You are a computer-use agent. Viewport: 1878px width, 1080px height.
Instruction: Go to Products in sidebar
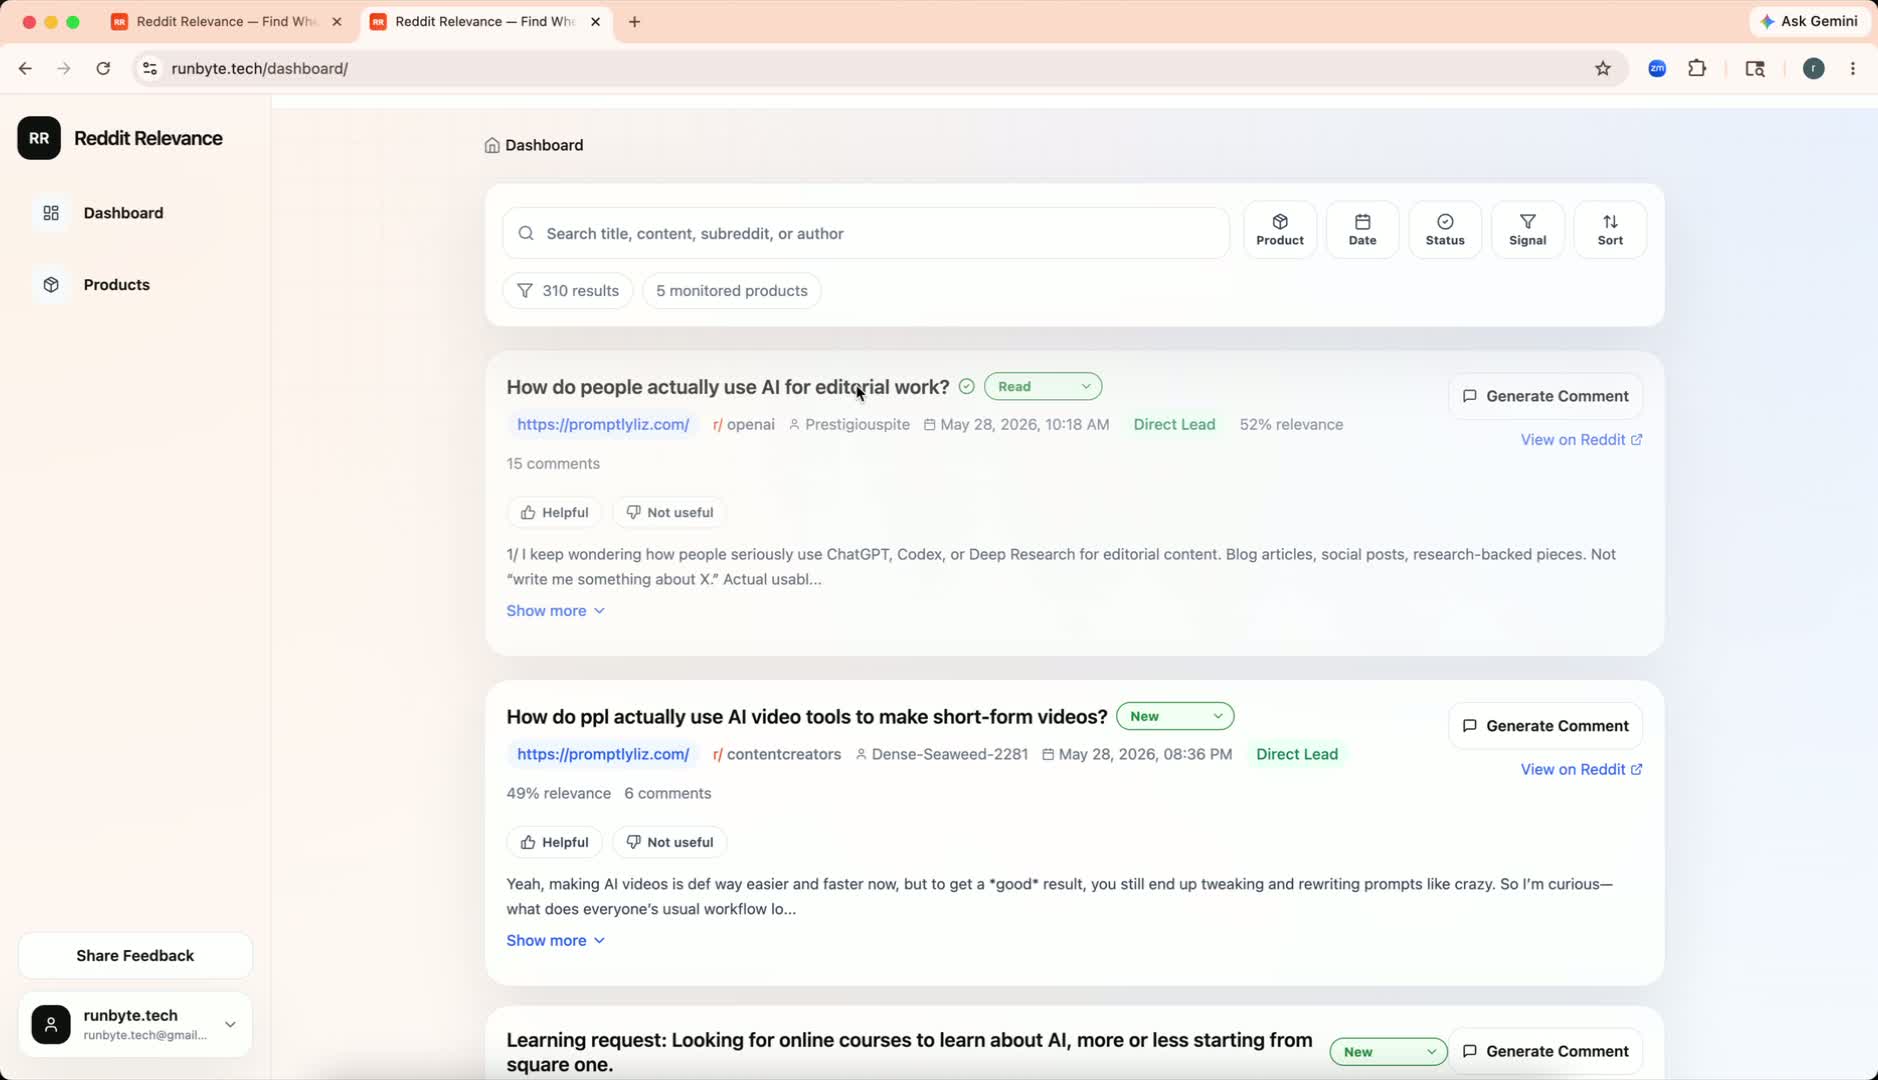(x=116, y=285)
